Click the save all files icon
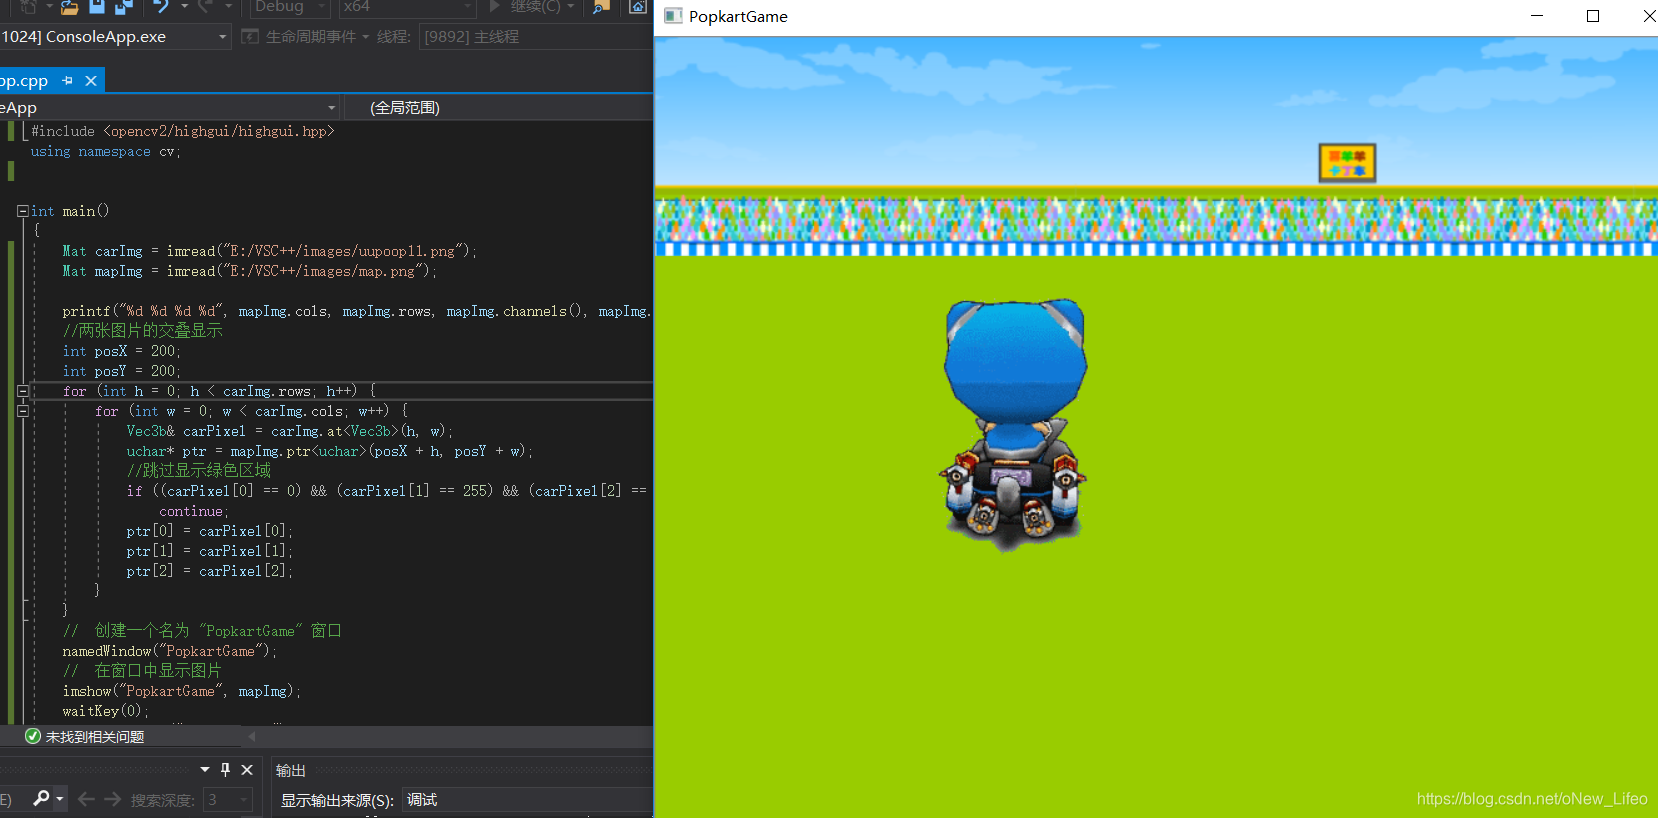Image resolution: width=1658 pixels, height=818 pixels. tap(124, 7)
